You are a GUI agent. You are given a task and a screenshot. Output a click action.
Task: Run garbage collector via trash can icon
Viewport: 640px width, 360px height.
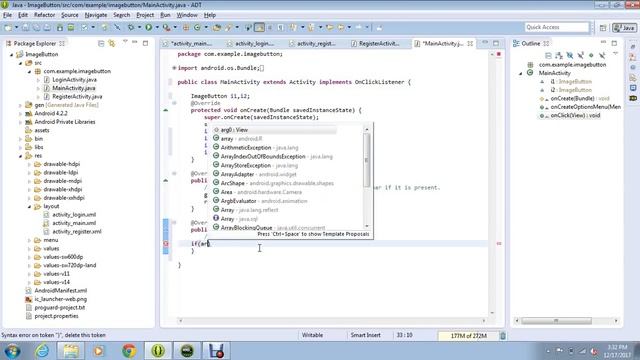[503, 336]
